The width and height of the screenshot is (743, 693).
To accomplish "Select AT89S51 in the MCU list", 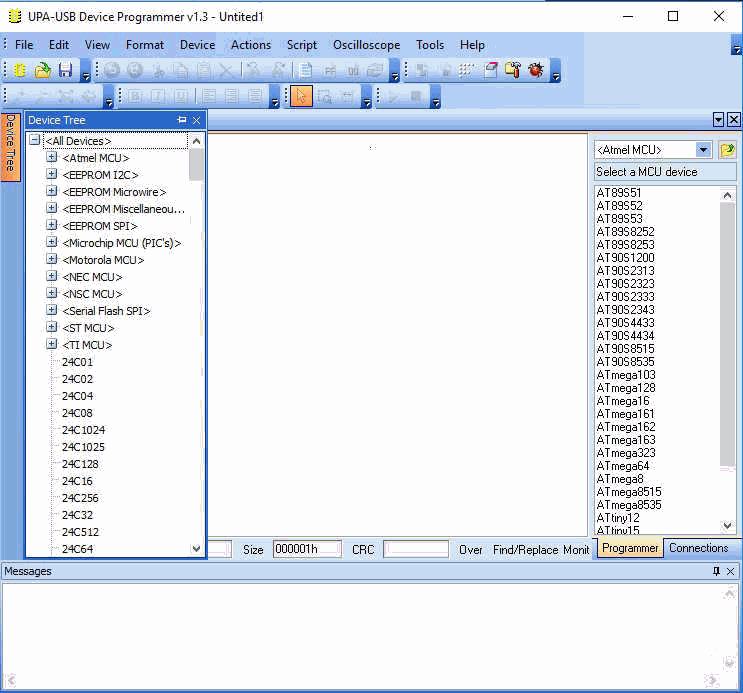I will tap(618, 193).
